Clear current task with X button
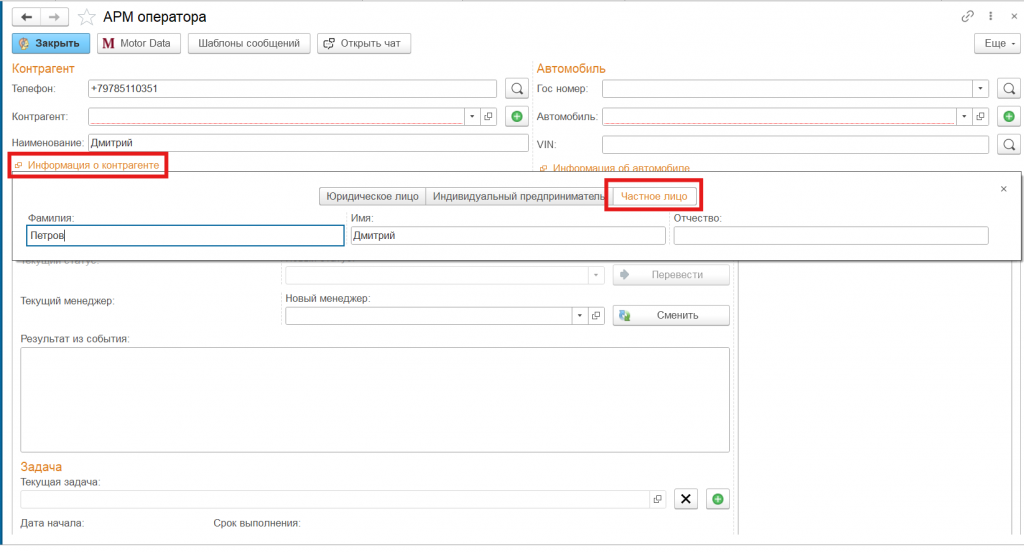The width and height of the screenshot is (1024, 552). tap(685, 498)
